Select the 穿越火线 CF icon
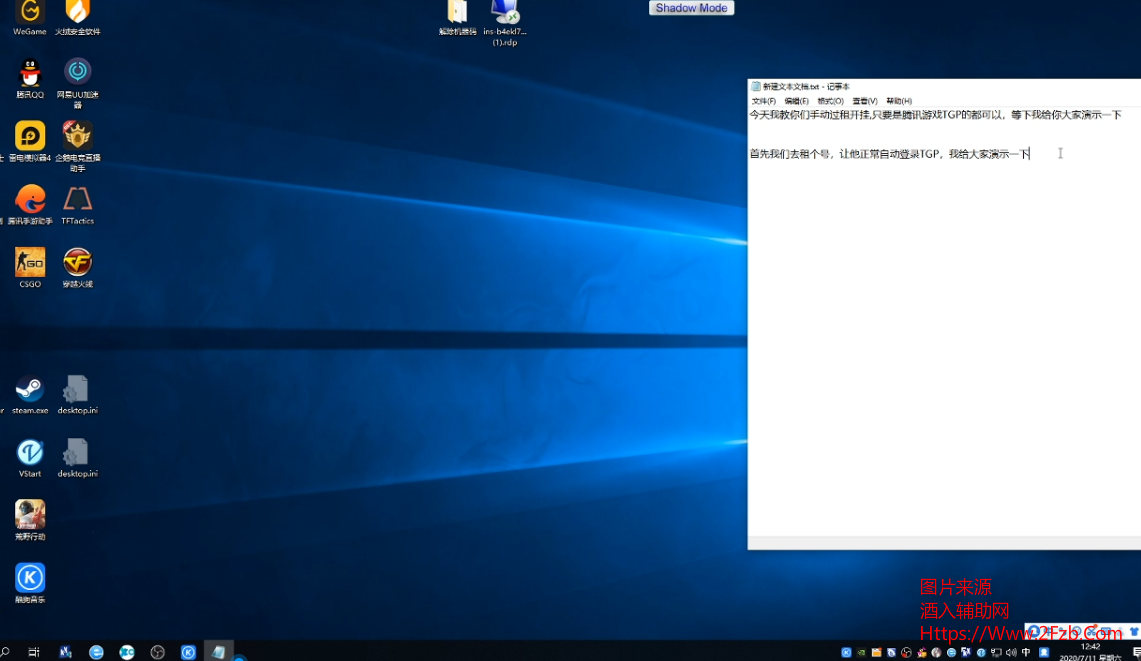This screenshot has width=1141, height=661. [x=78, y=268]
